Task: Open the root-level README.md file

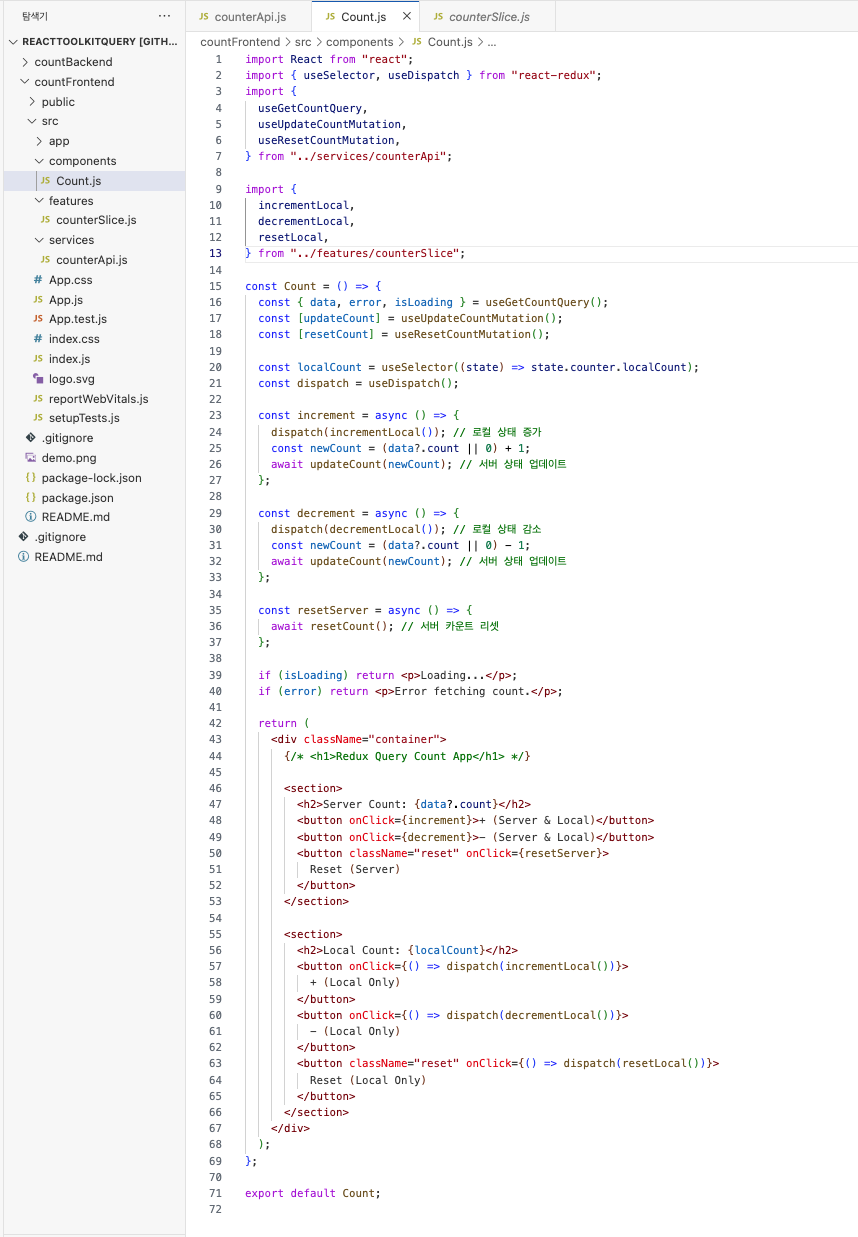Action: 94,557
